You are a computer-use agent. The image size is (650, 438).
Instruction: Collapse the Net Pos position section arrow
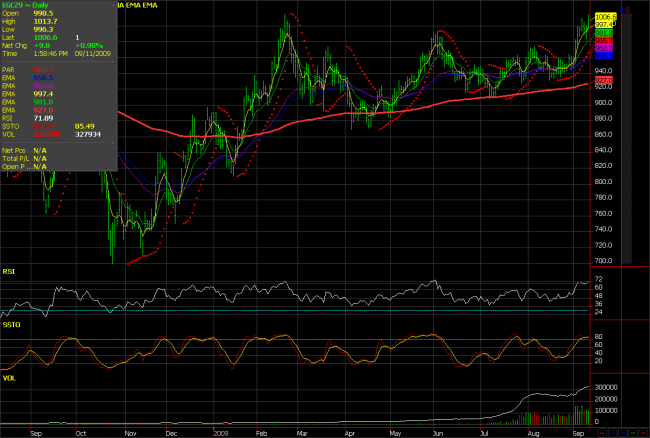pos(112,143)
